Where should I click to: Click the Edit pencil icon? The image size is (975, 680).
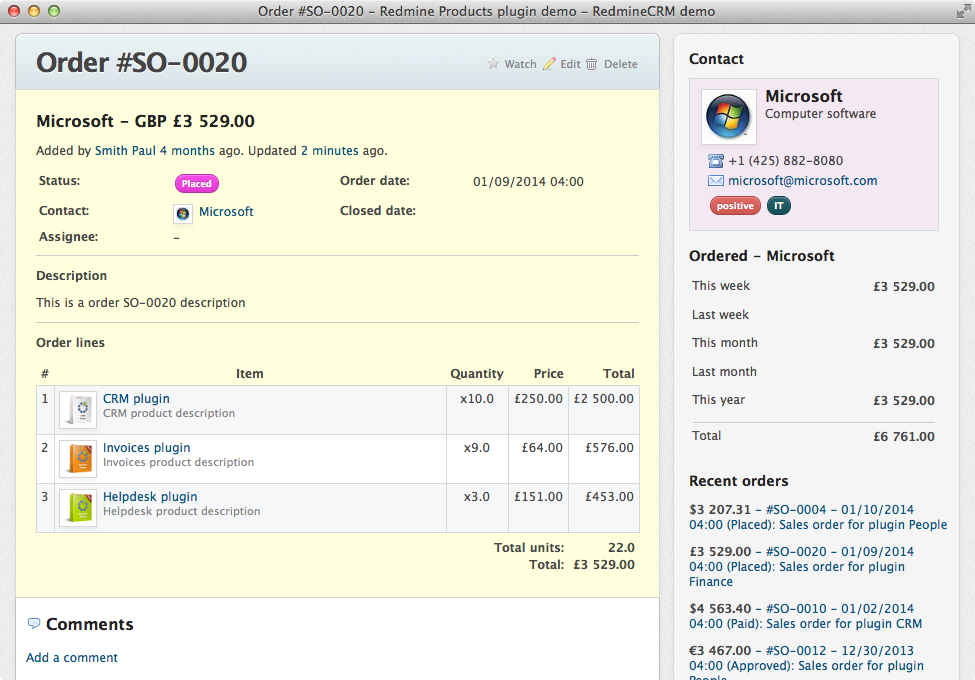point(549,64)
